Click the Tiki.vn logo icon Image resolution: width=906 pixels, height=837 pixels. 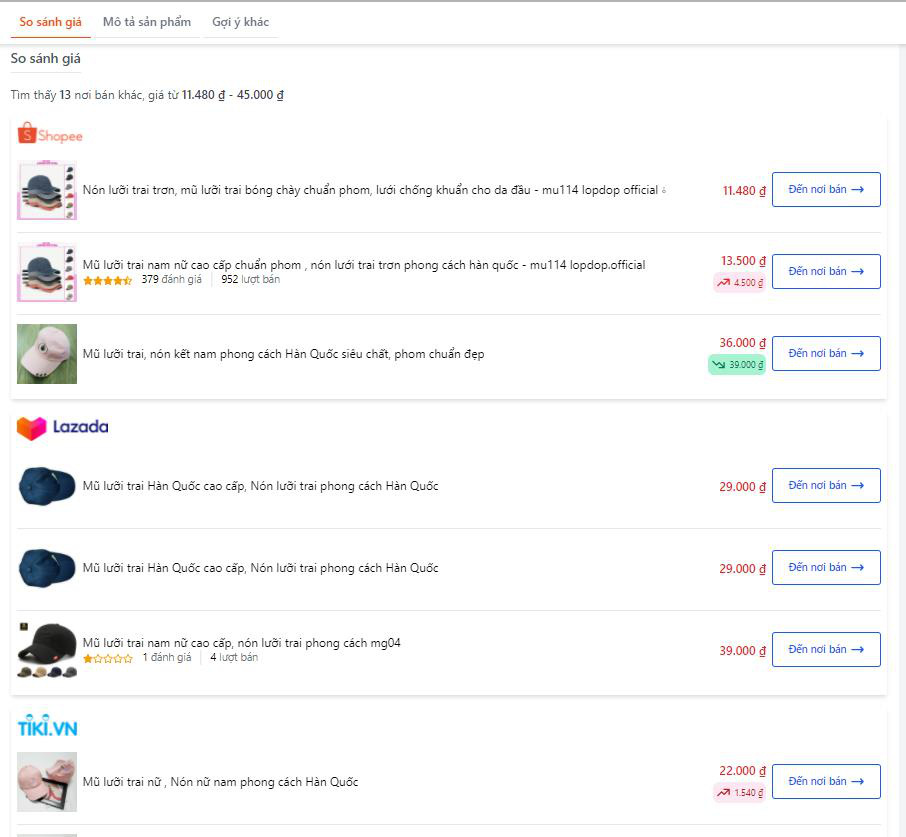point(47,727)
